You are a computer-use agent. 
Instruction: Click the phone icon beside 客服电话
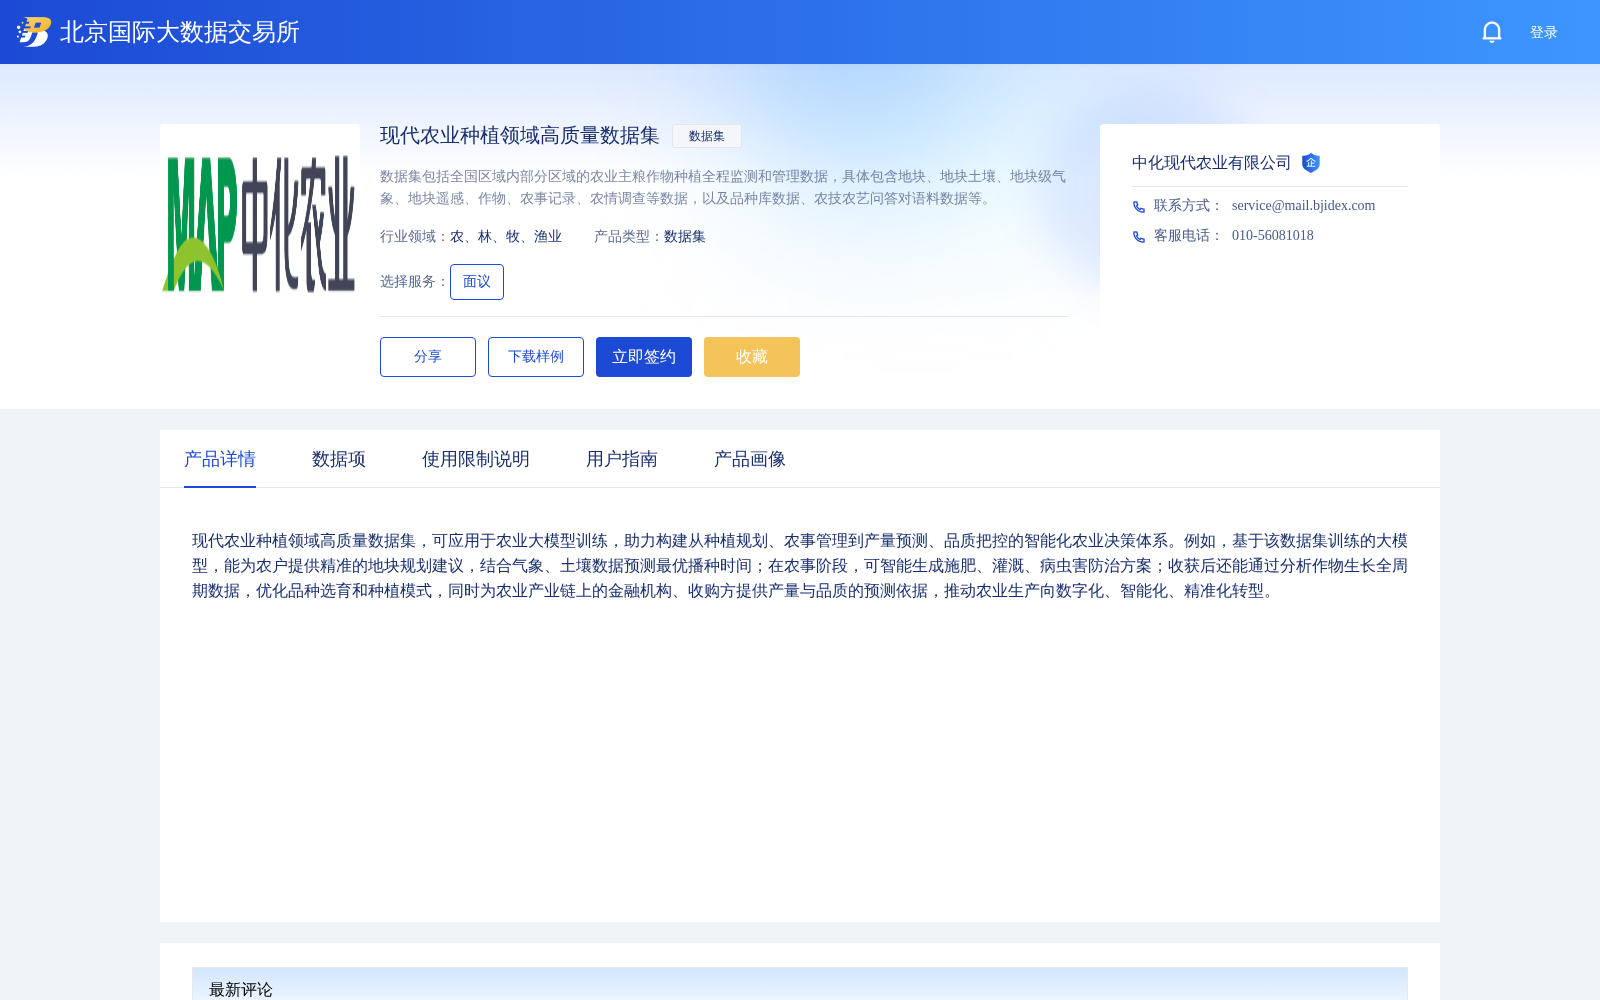pos(1139,236)
